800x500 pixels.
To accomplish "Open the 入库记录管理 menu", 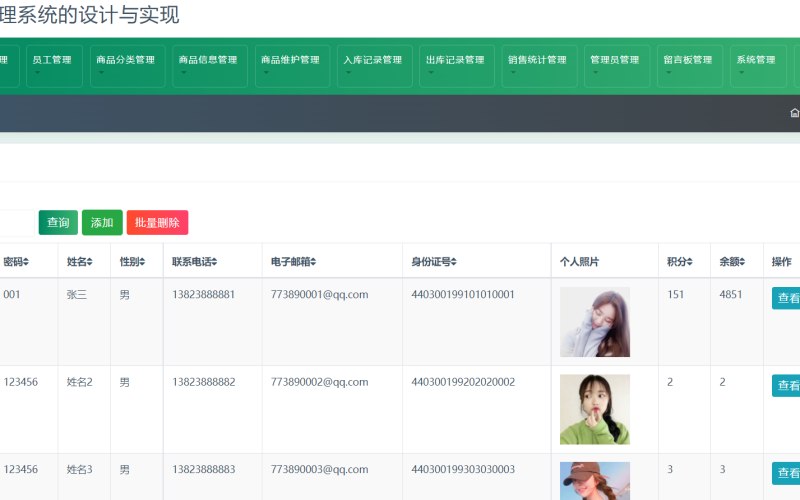I will [374, 66].
